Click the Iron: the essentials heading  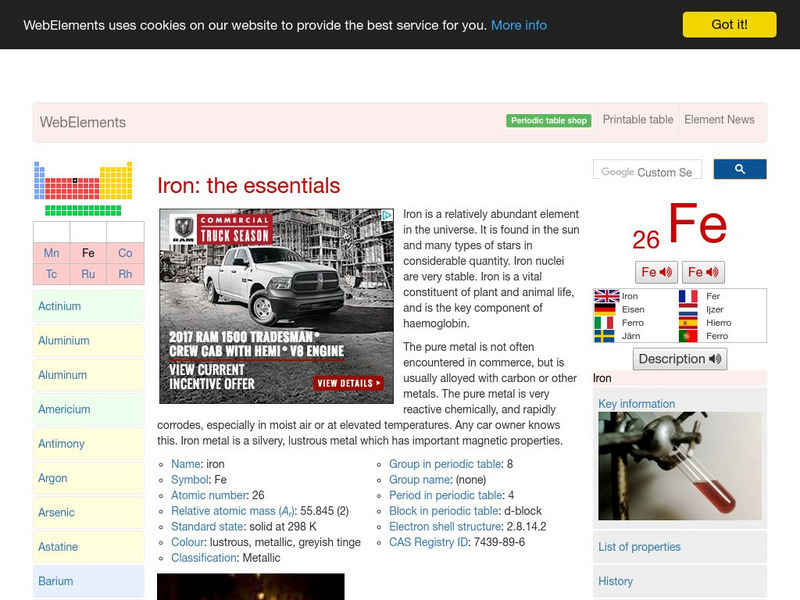click(248, 186)
